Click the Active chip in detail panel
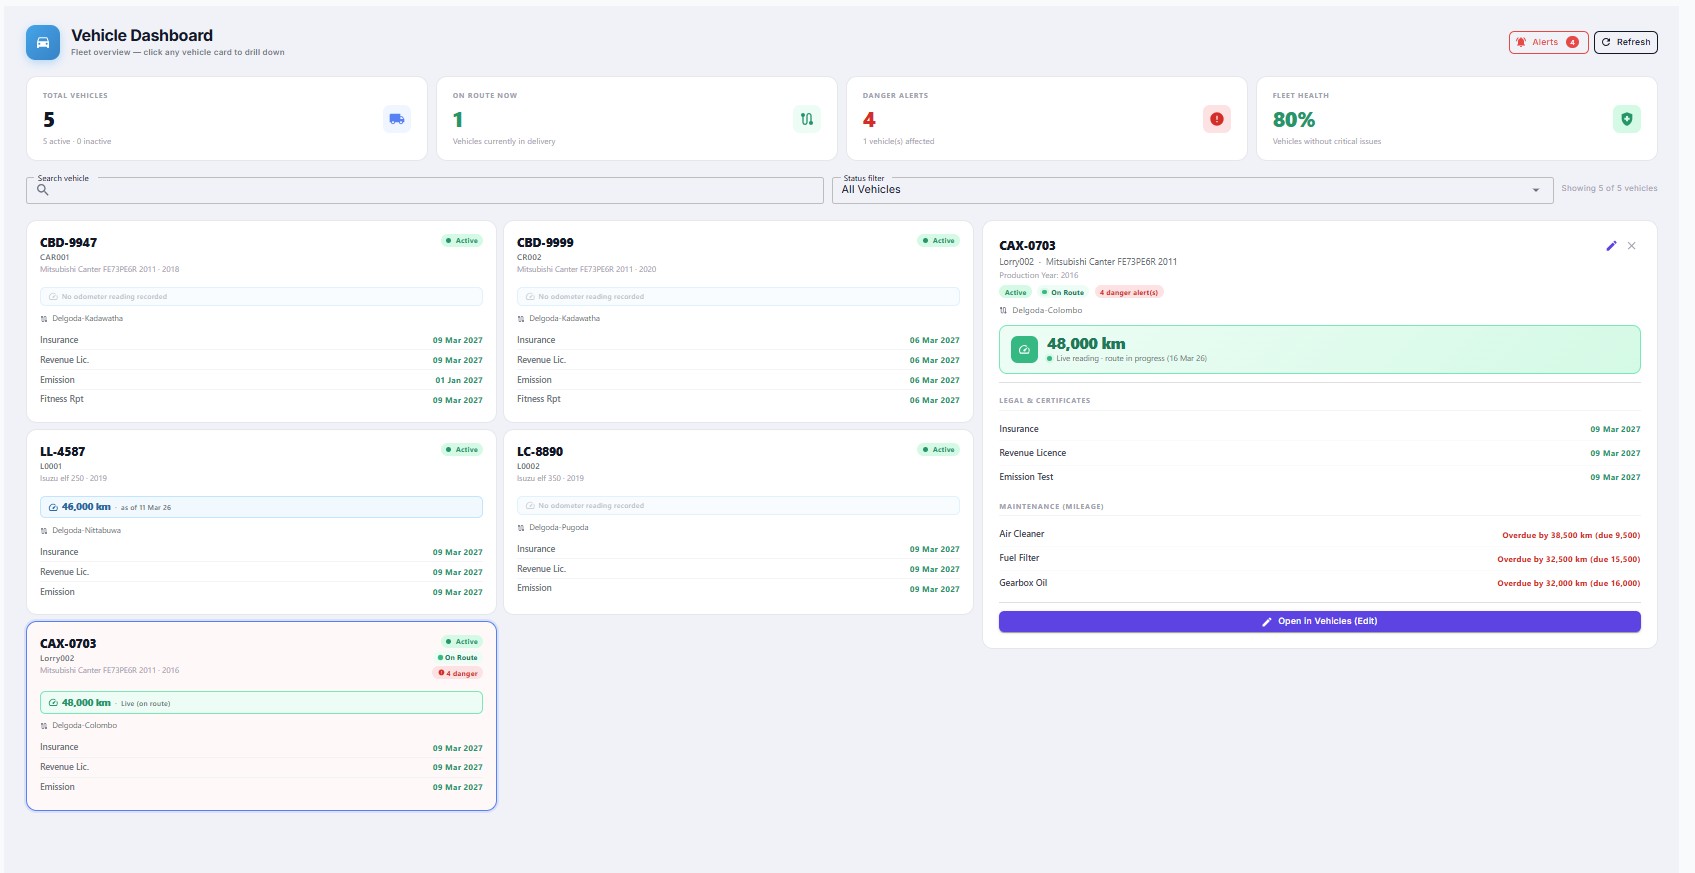1695x873 pixels. point(1015,293)
